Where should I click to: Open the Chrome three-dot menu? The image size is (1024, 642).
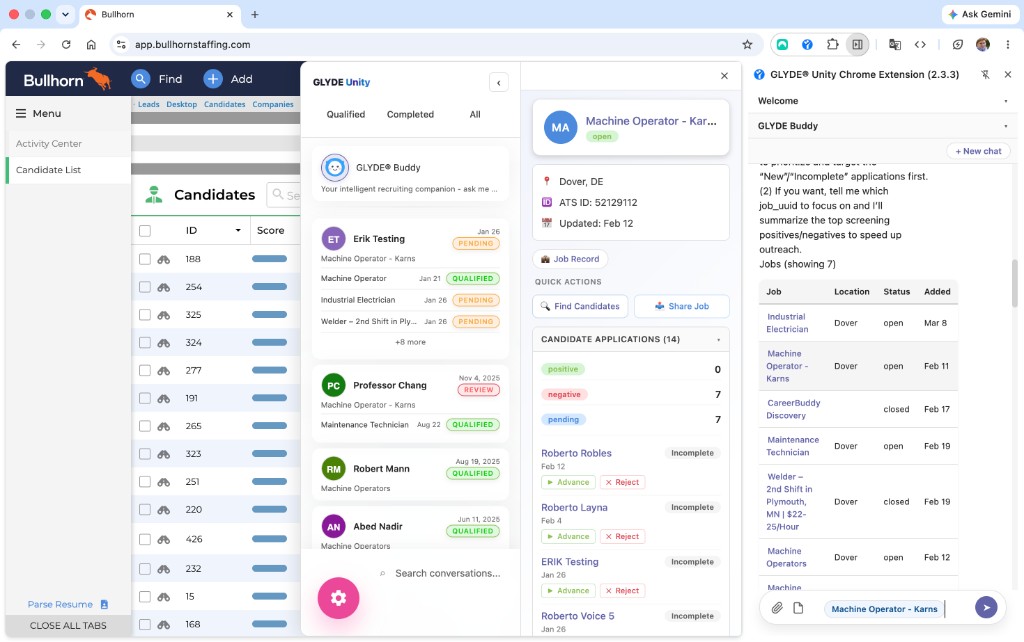tap(1008, 44)
